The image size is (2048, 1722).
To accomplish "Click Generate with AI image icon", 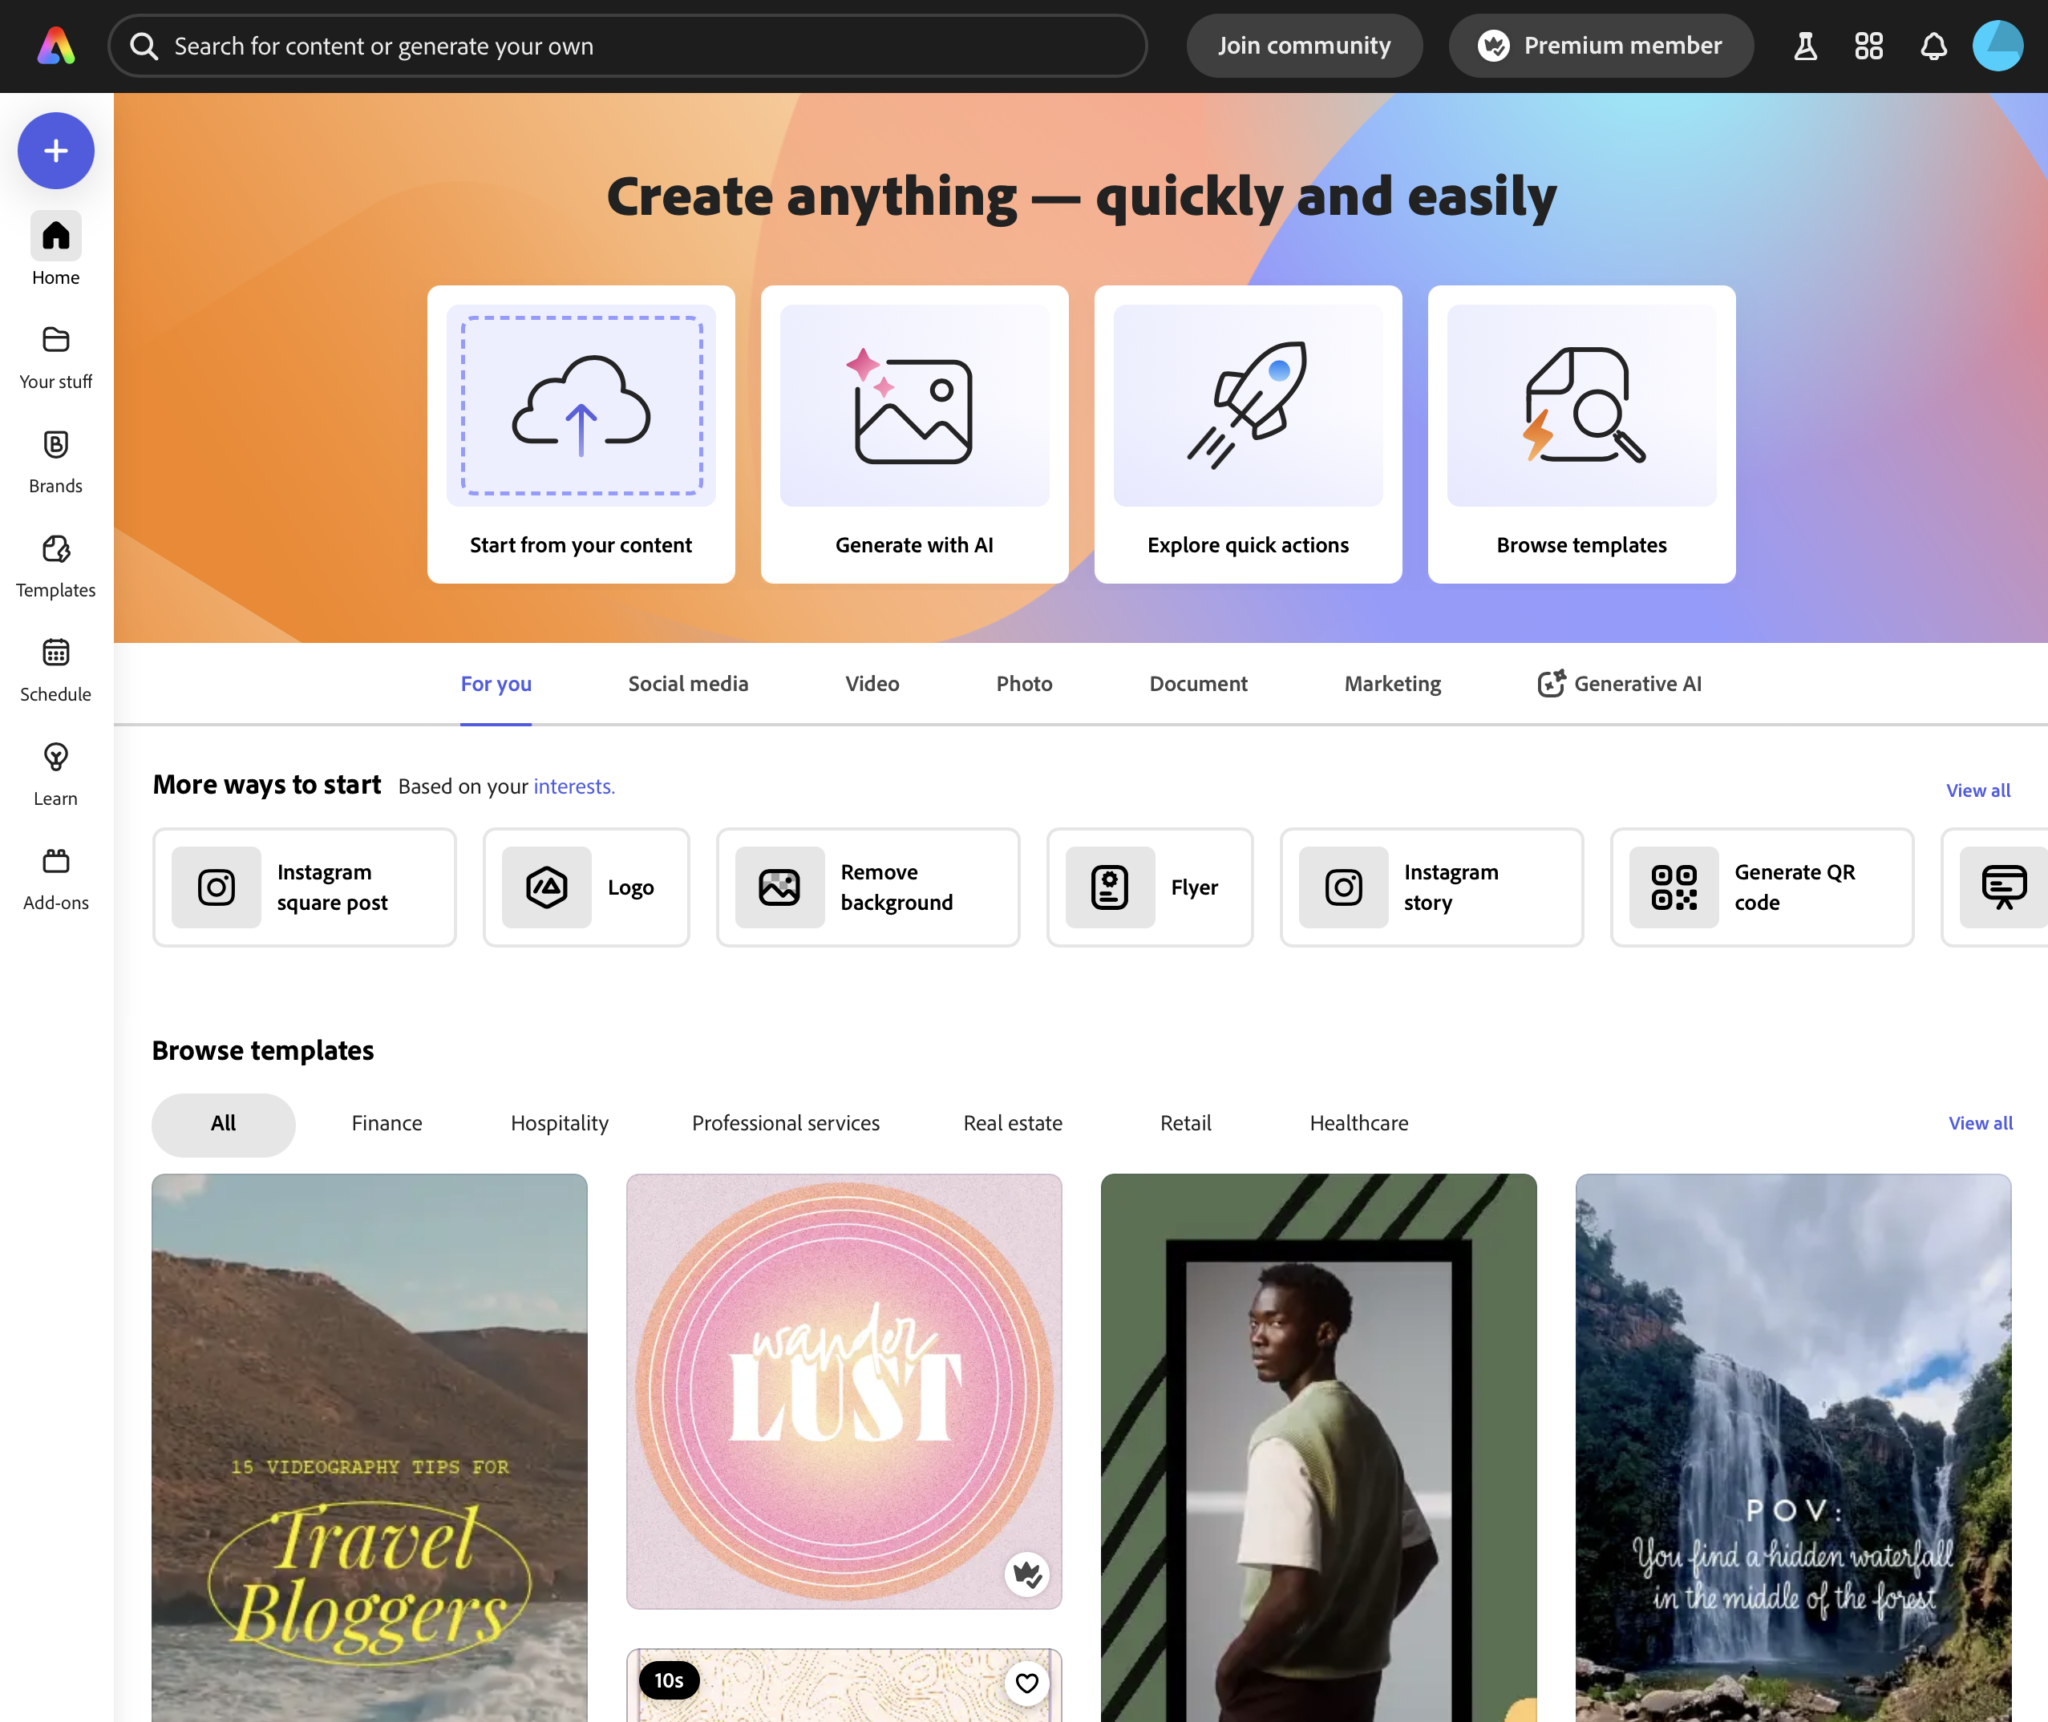I will 914,405.
